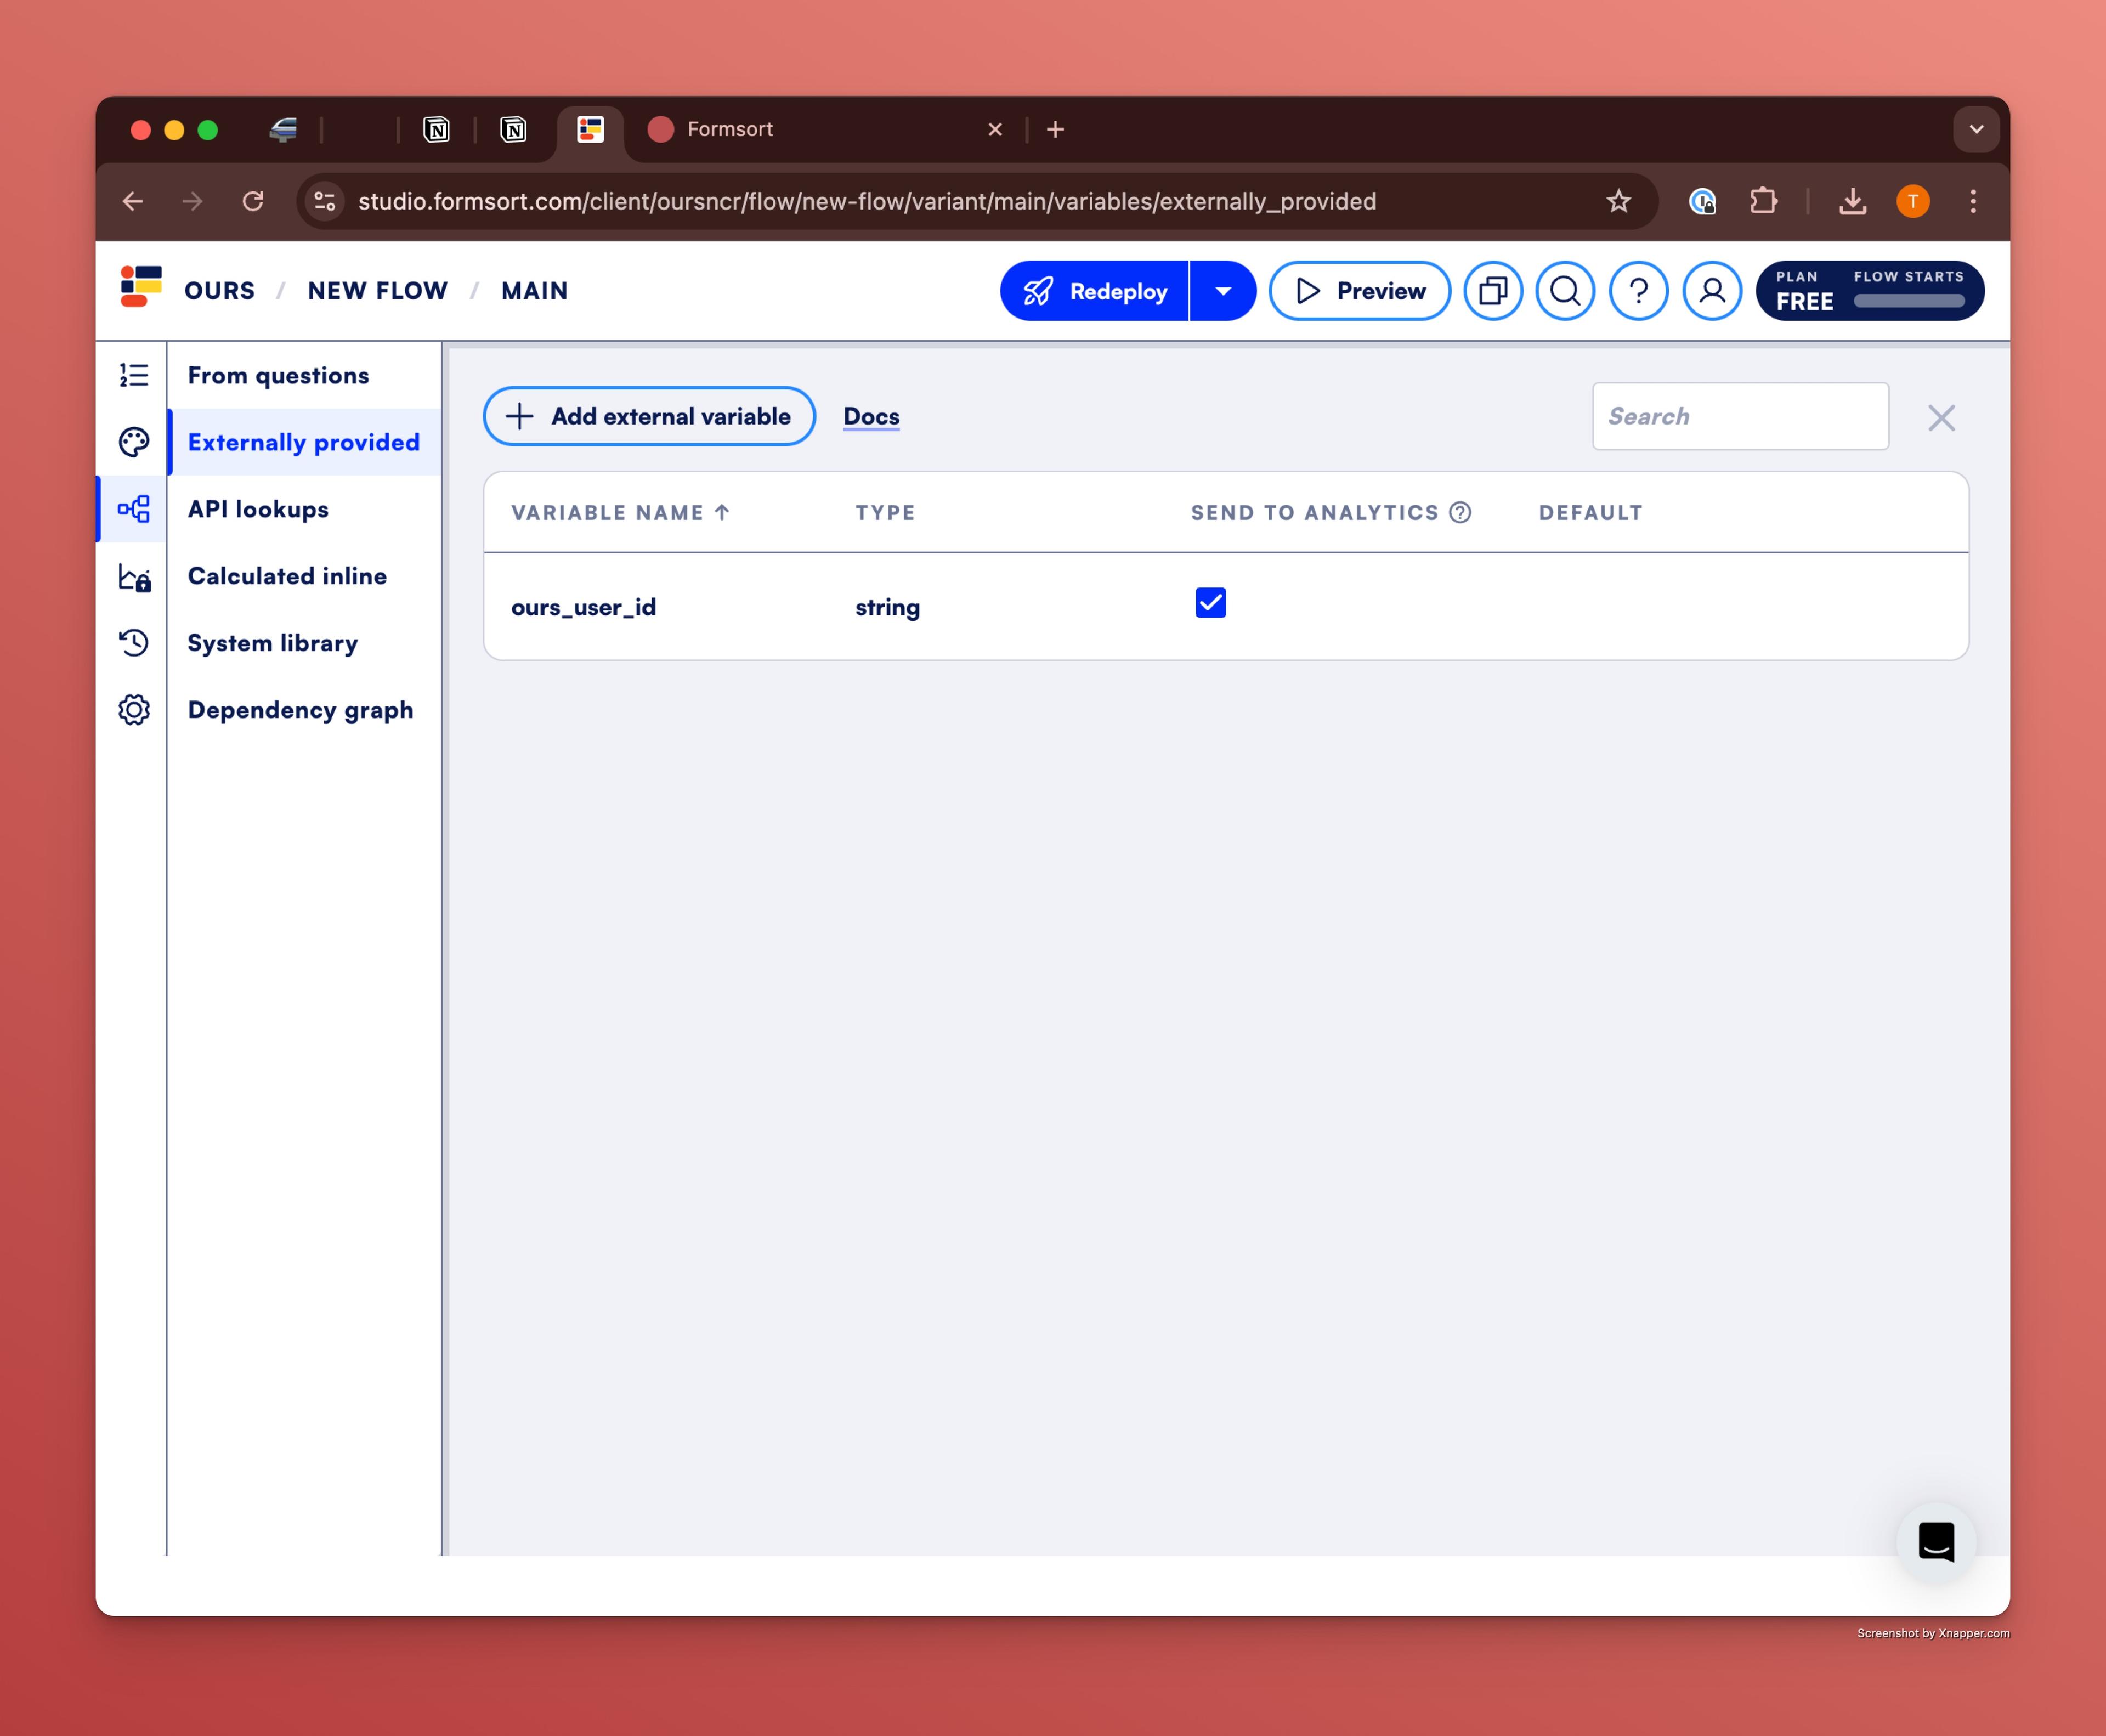
Task: Open the user account profile icon
Action: (x=1712, y=291)
